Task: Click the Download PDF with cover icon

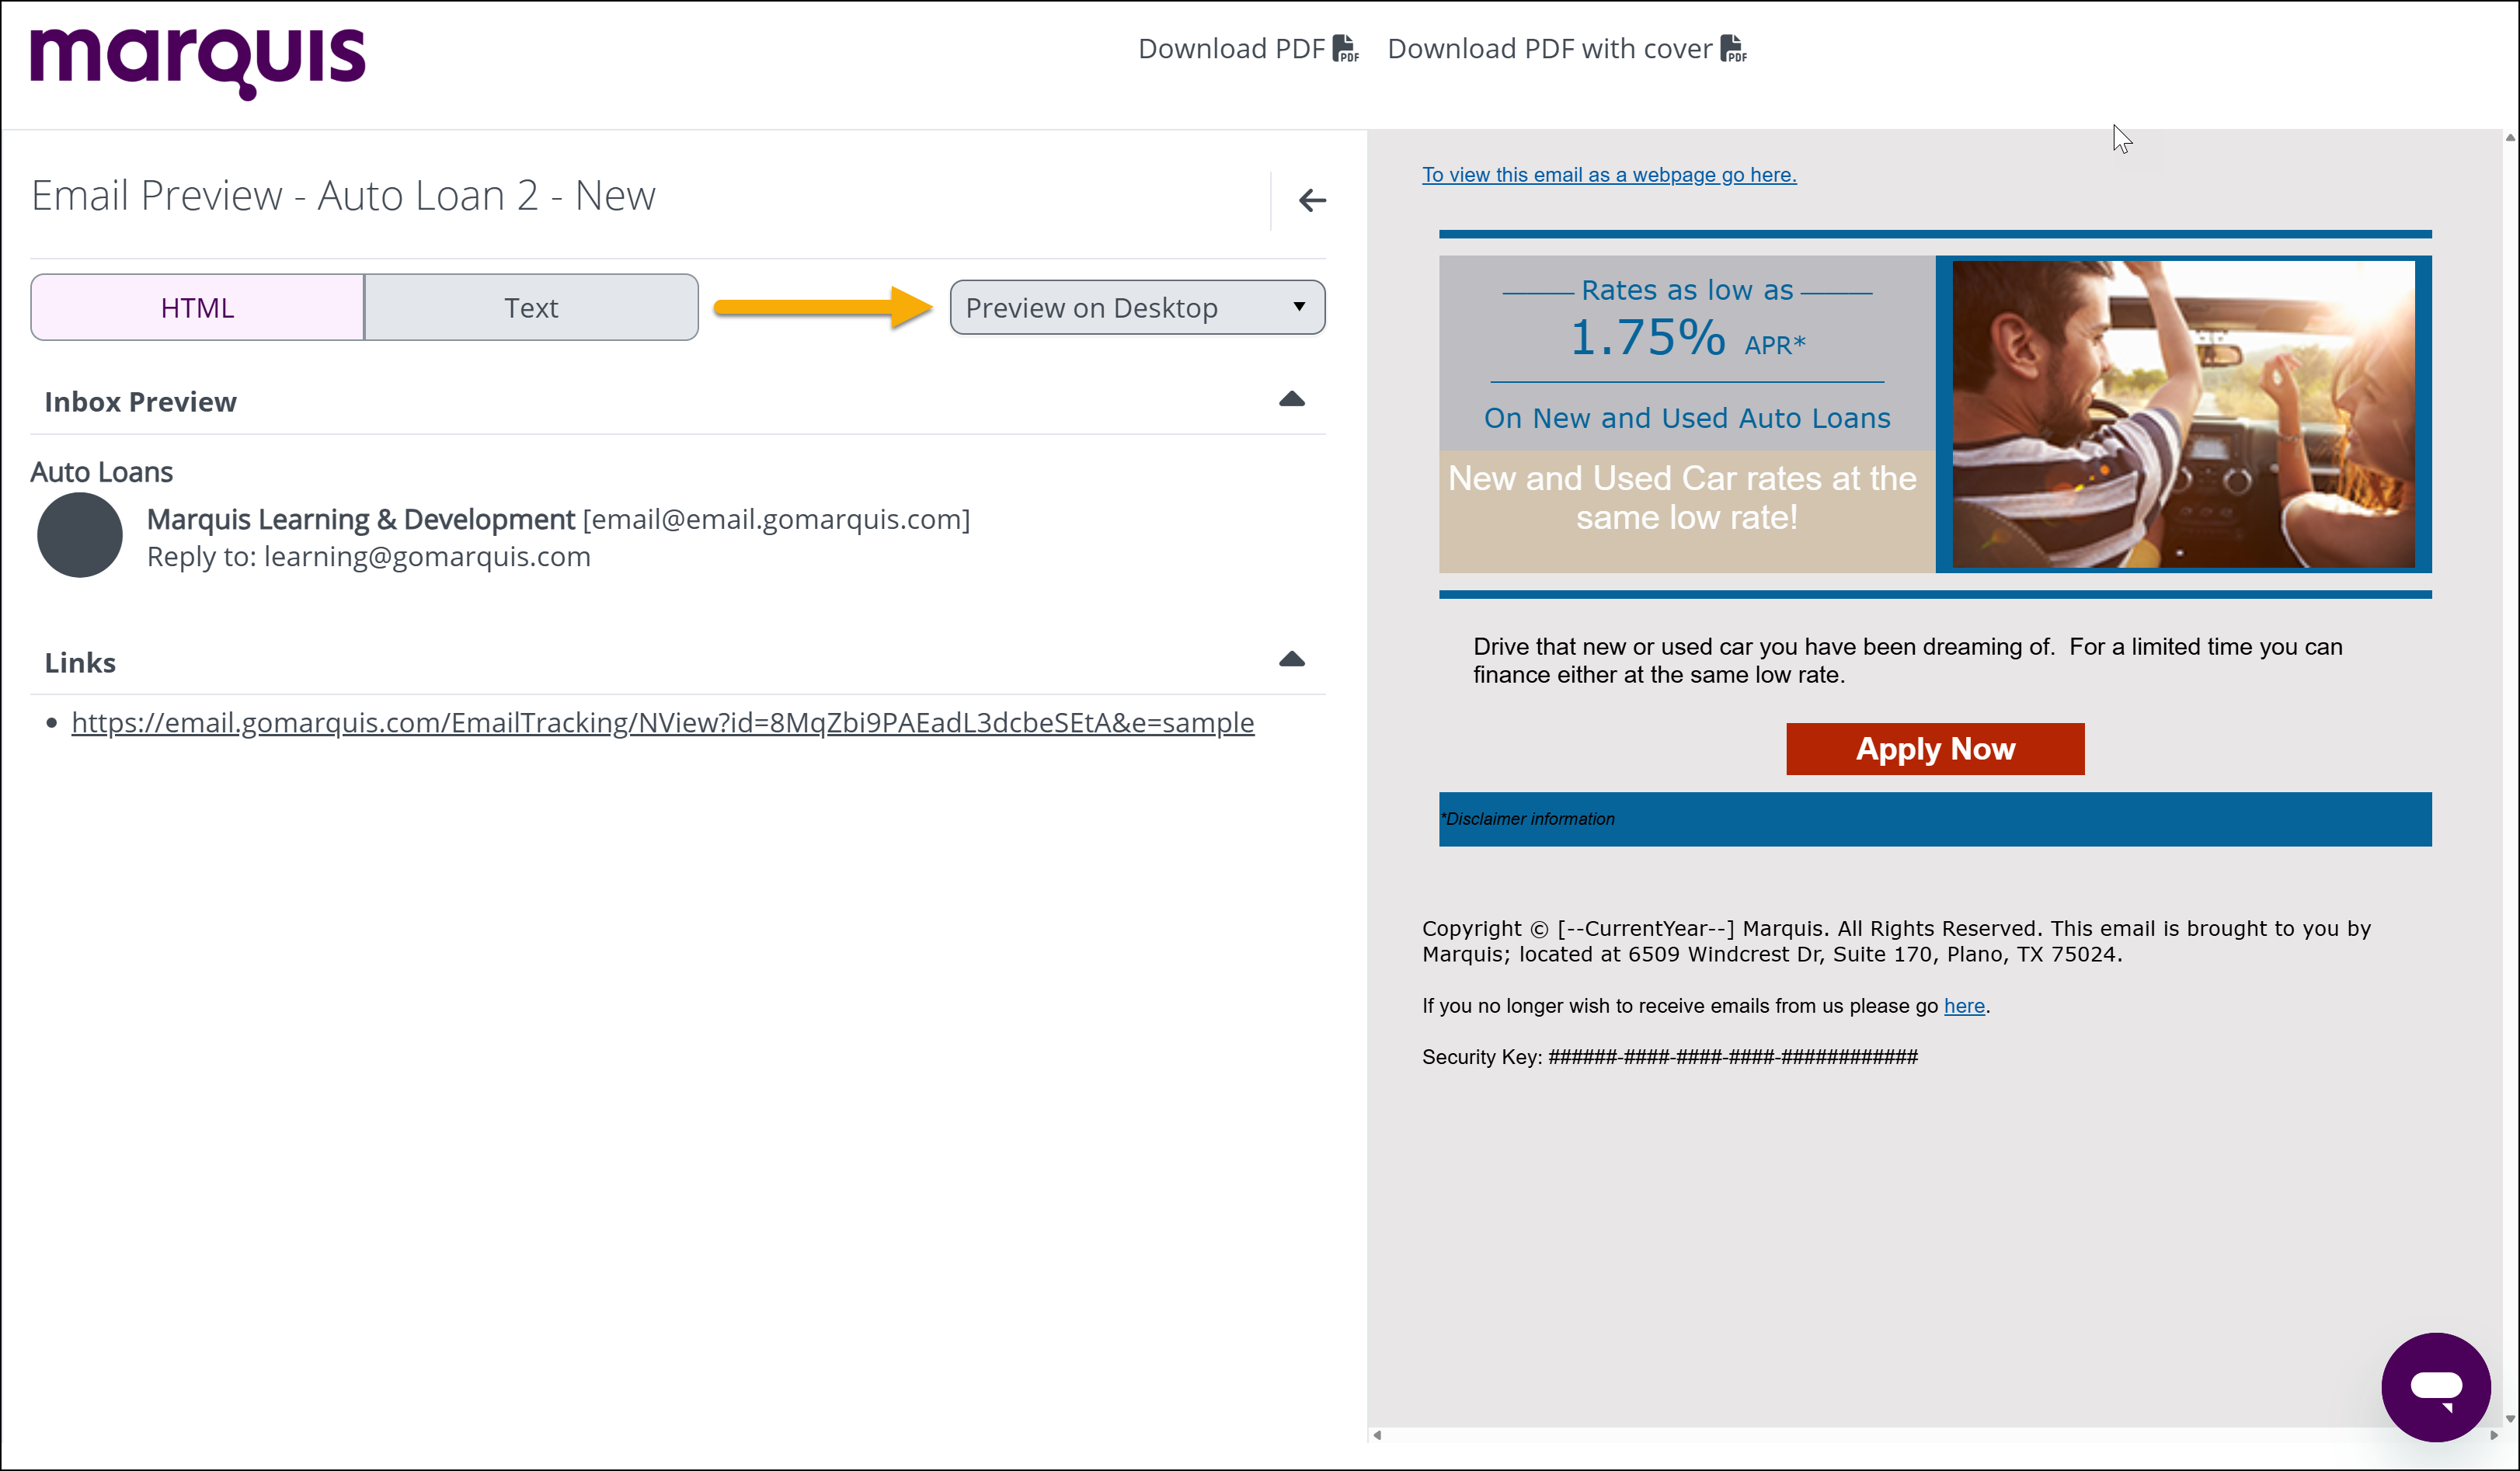Action: coord(1733,49)
